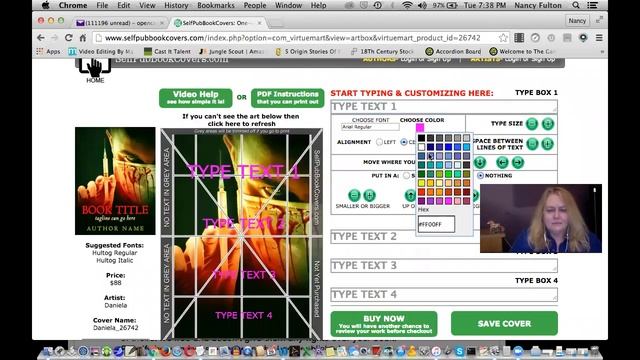Open Cast It Talent bookmark
Image resolution: width=640 pixels, height=360 pixels.
tap(168, 52)
